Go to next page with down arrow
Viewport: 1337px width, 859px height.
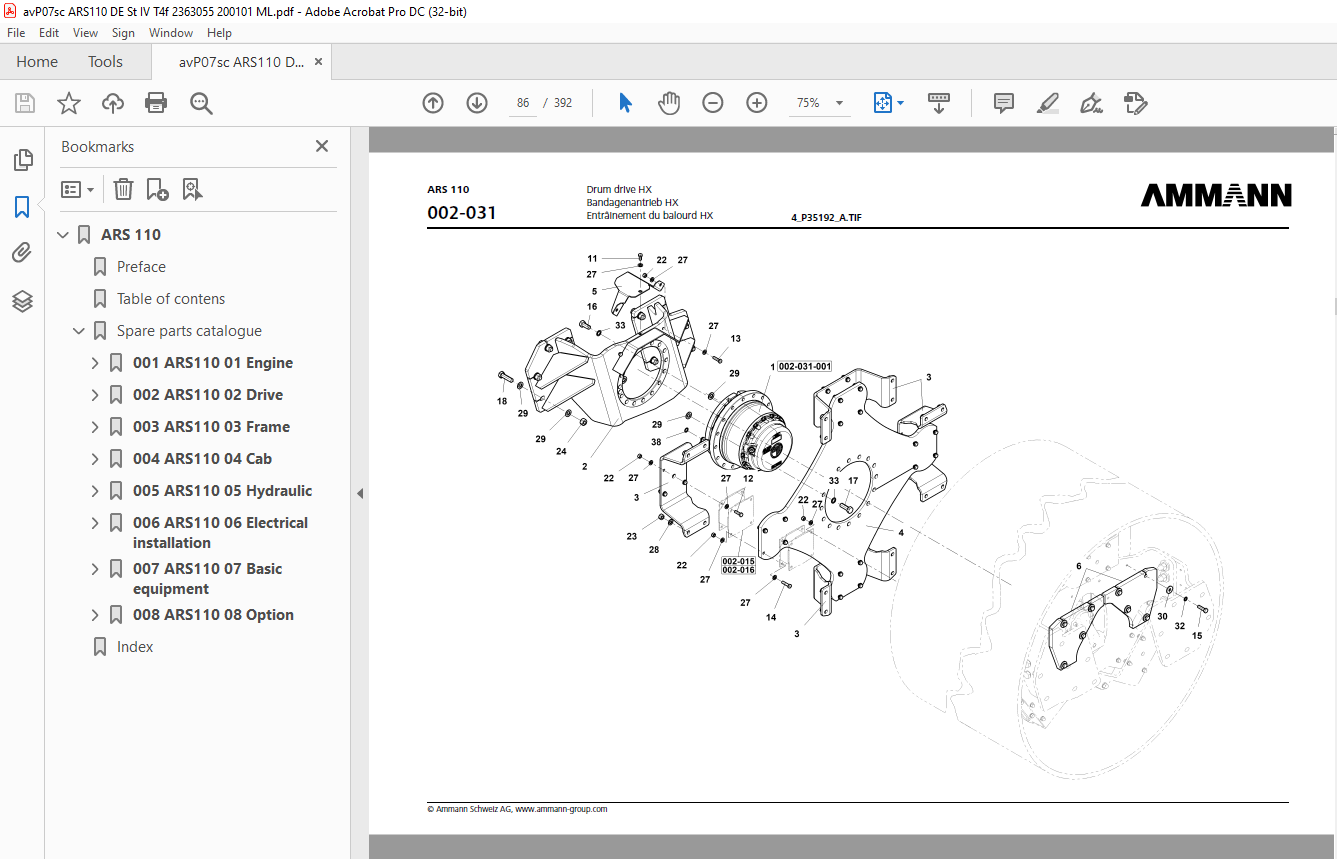pyautogui.click(x=477, y=103)
